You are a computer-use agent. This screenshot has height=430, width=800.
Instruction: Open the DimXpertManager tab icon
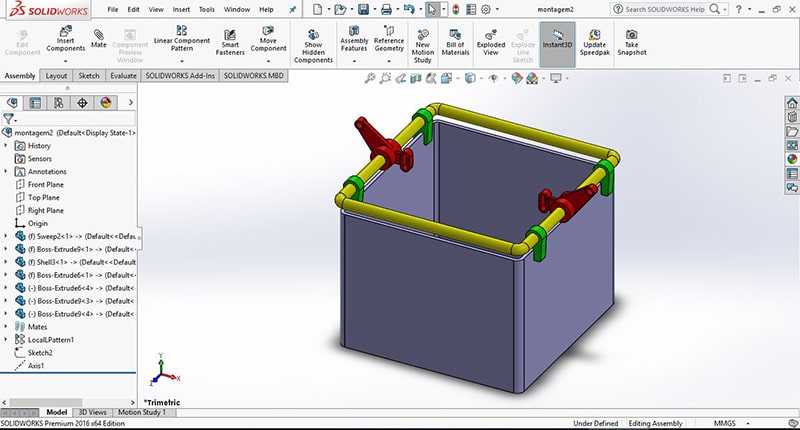coord(82,103)
